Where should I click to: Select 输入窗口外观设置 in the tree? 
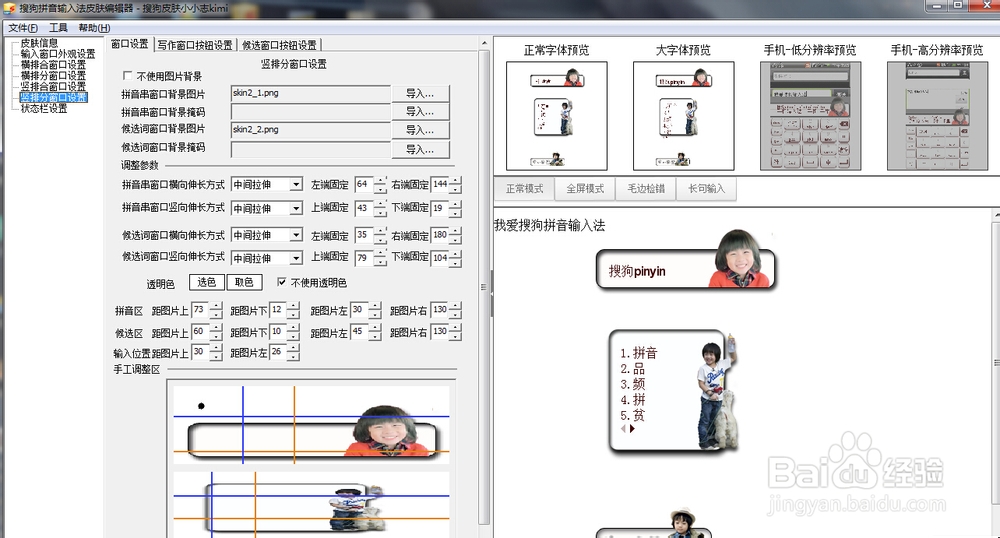coord(58,54)
